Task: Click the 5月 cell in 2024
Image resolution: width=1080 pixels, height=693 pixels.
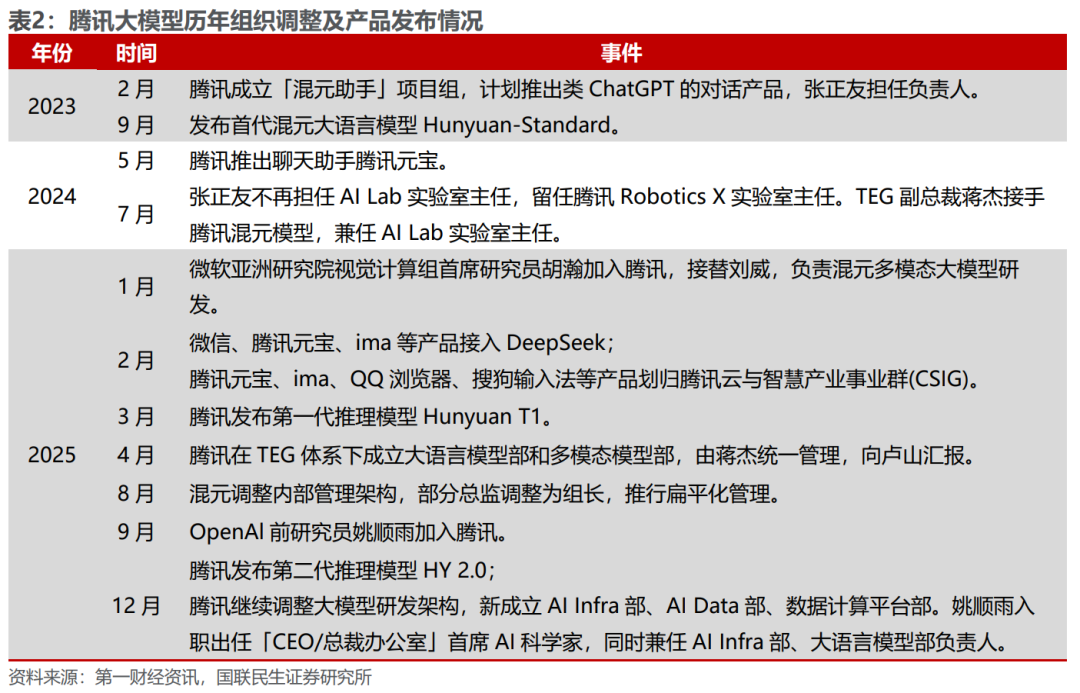Action: coord(136,161)
